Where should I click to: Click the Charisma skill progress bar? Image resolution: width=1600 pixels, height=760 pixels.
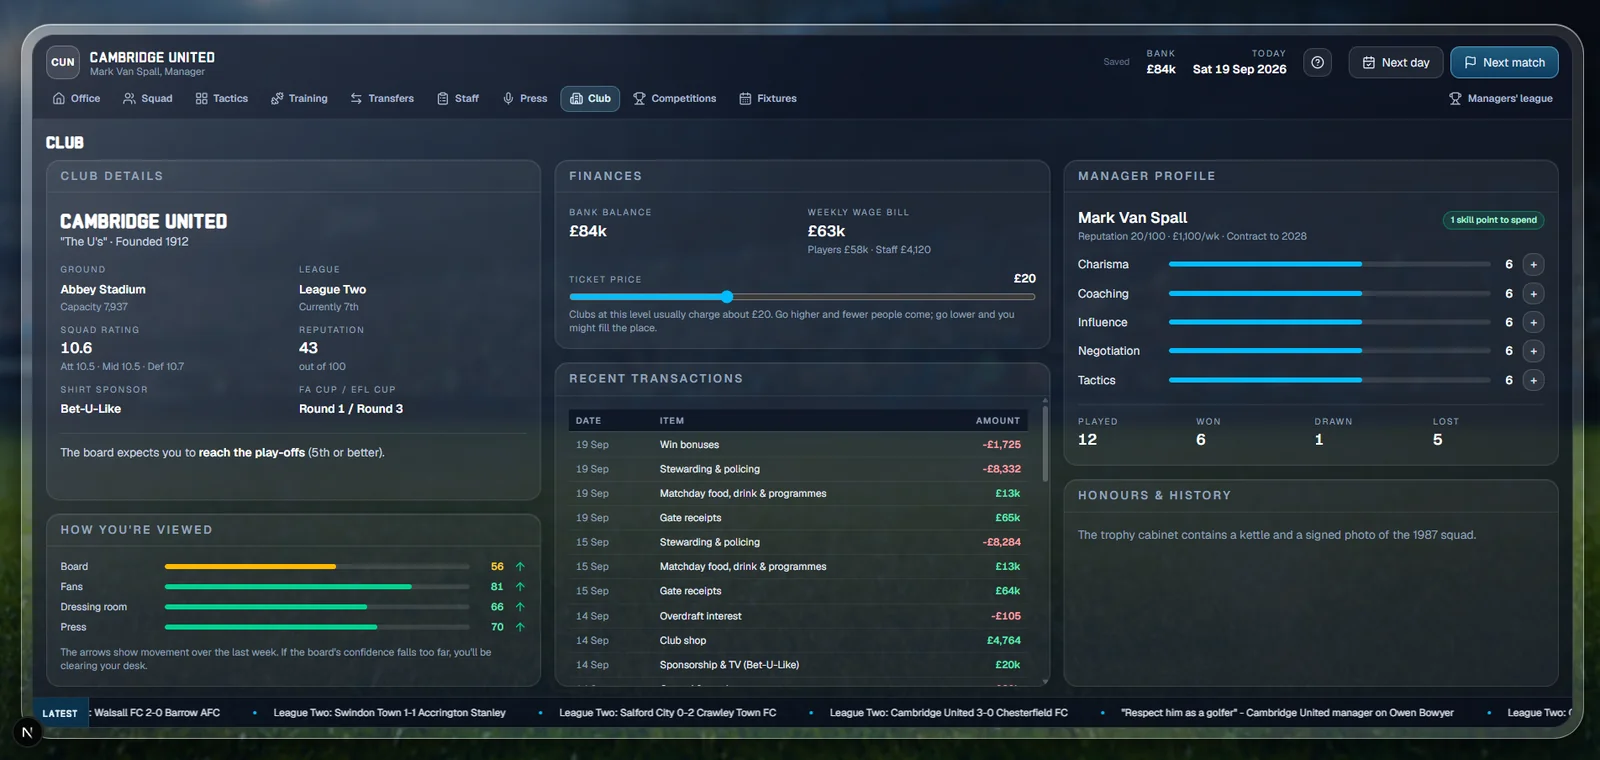pyautogui.click(x=1329, y=265)
